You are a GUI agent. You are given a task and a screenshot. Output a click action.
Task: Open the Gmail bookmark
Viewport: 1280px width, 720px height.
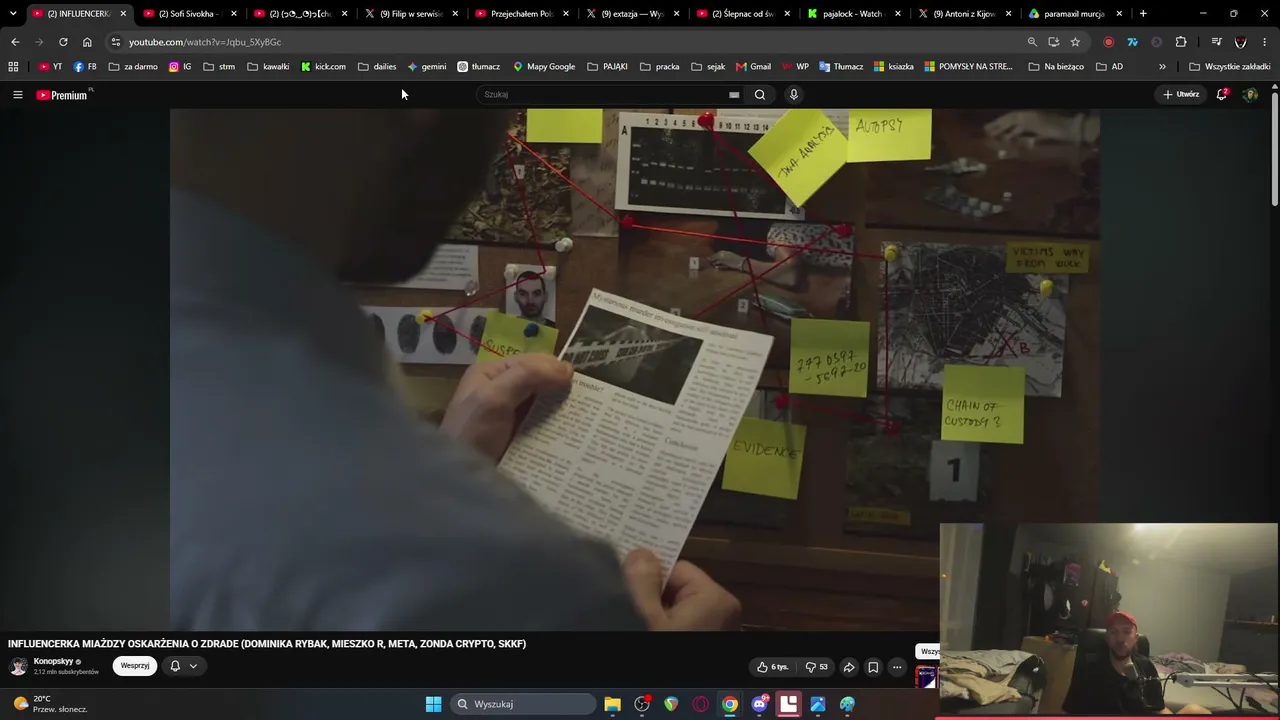point(753,67)
